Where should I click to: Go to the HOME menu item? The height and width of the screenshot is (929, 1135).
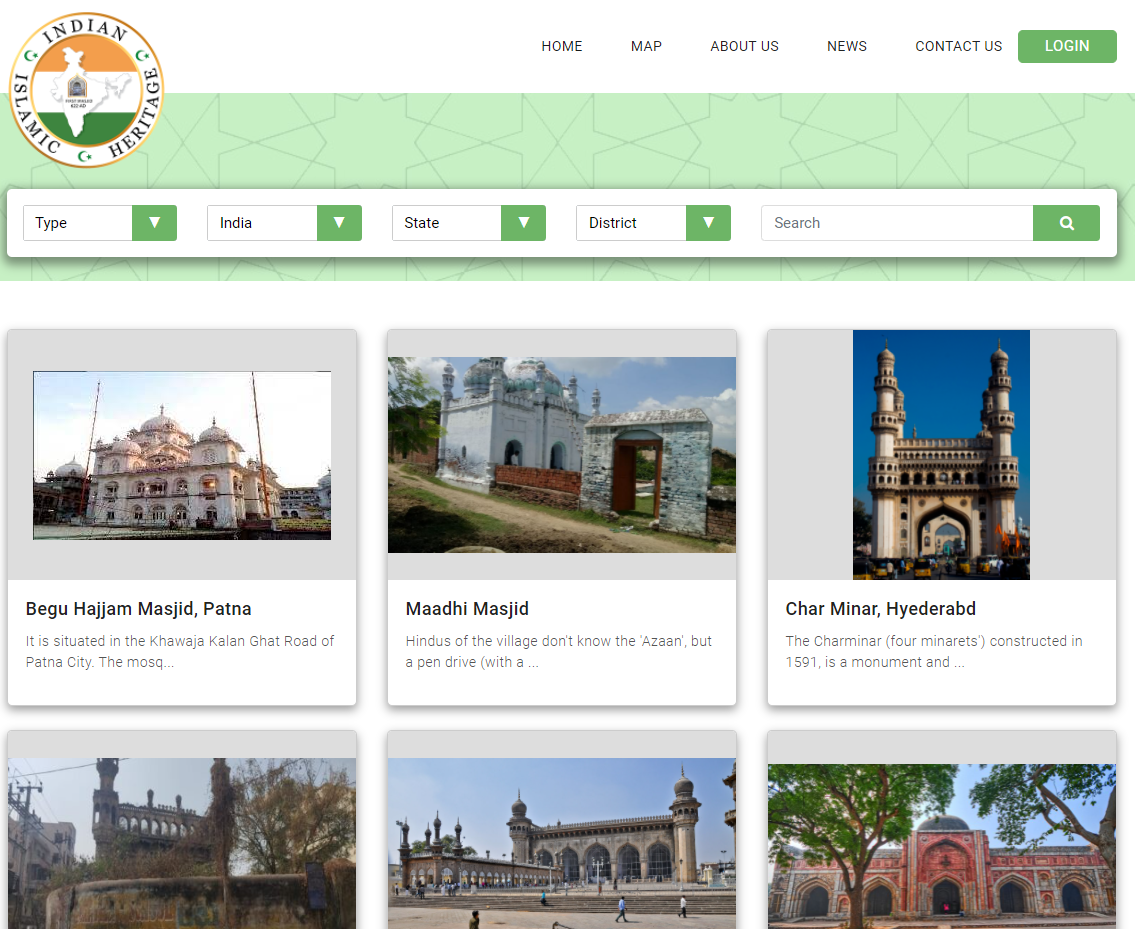coord(562,46)
